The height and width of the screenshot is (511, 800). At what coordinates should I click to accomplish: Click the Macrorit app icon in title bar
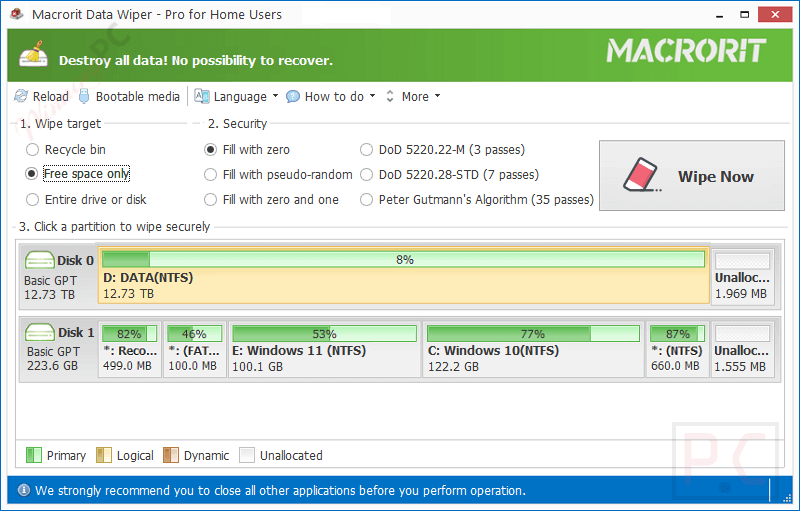17,14
